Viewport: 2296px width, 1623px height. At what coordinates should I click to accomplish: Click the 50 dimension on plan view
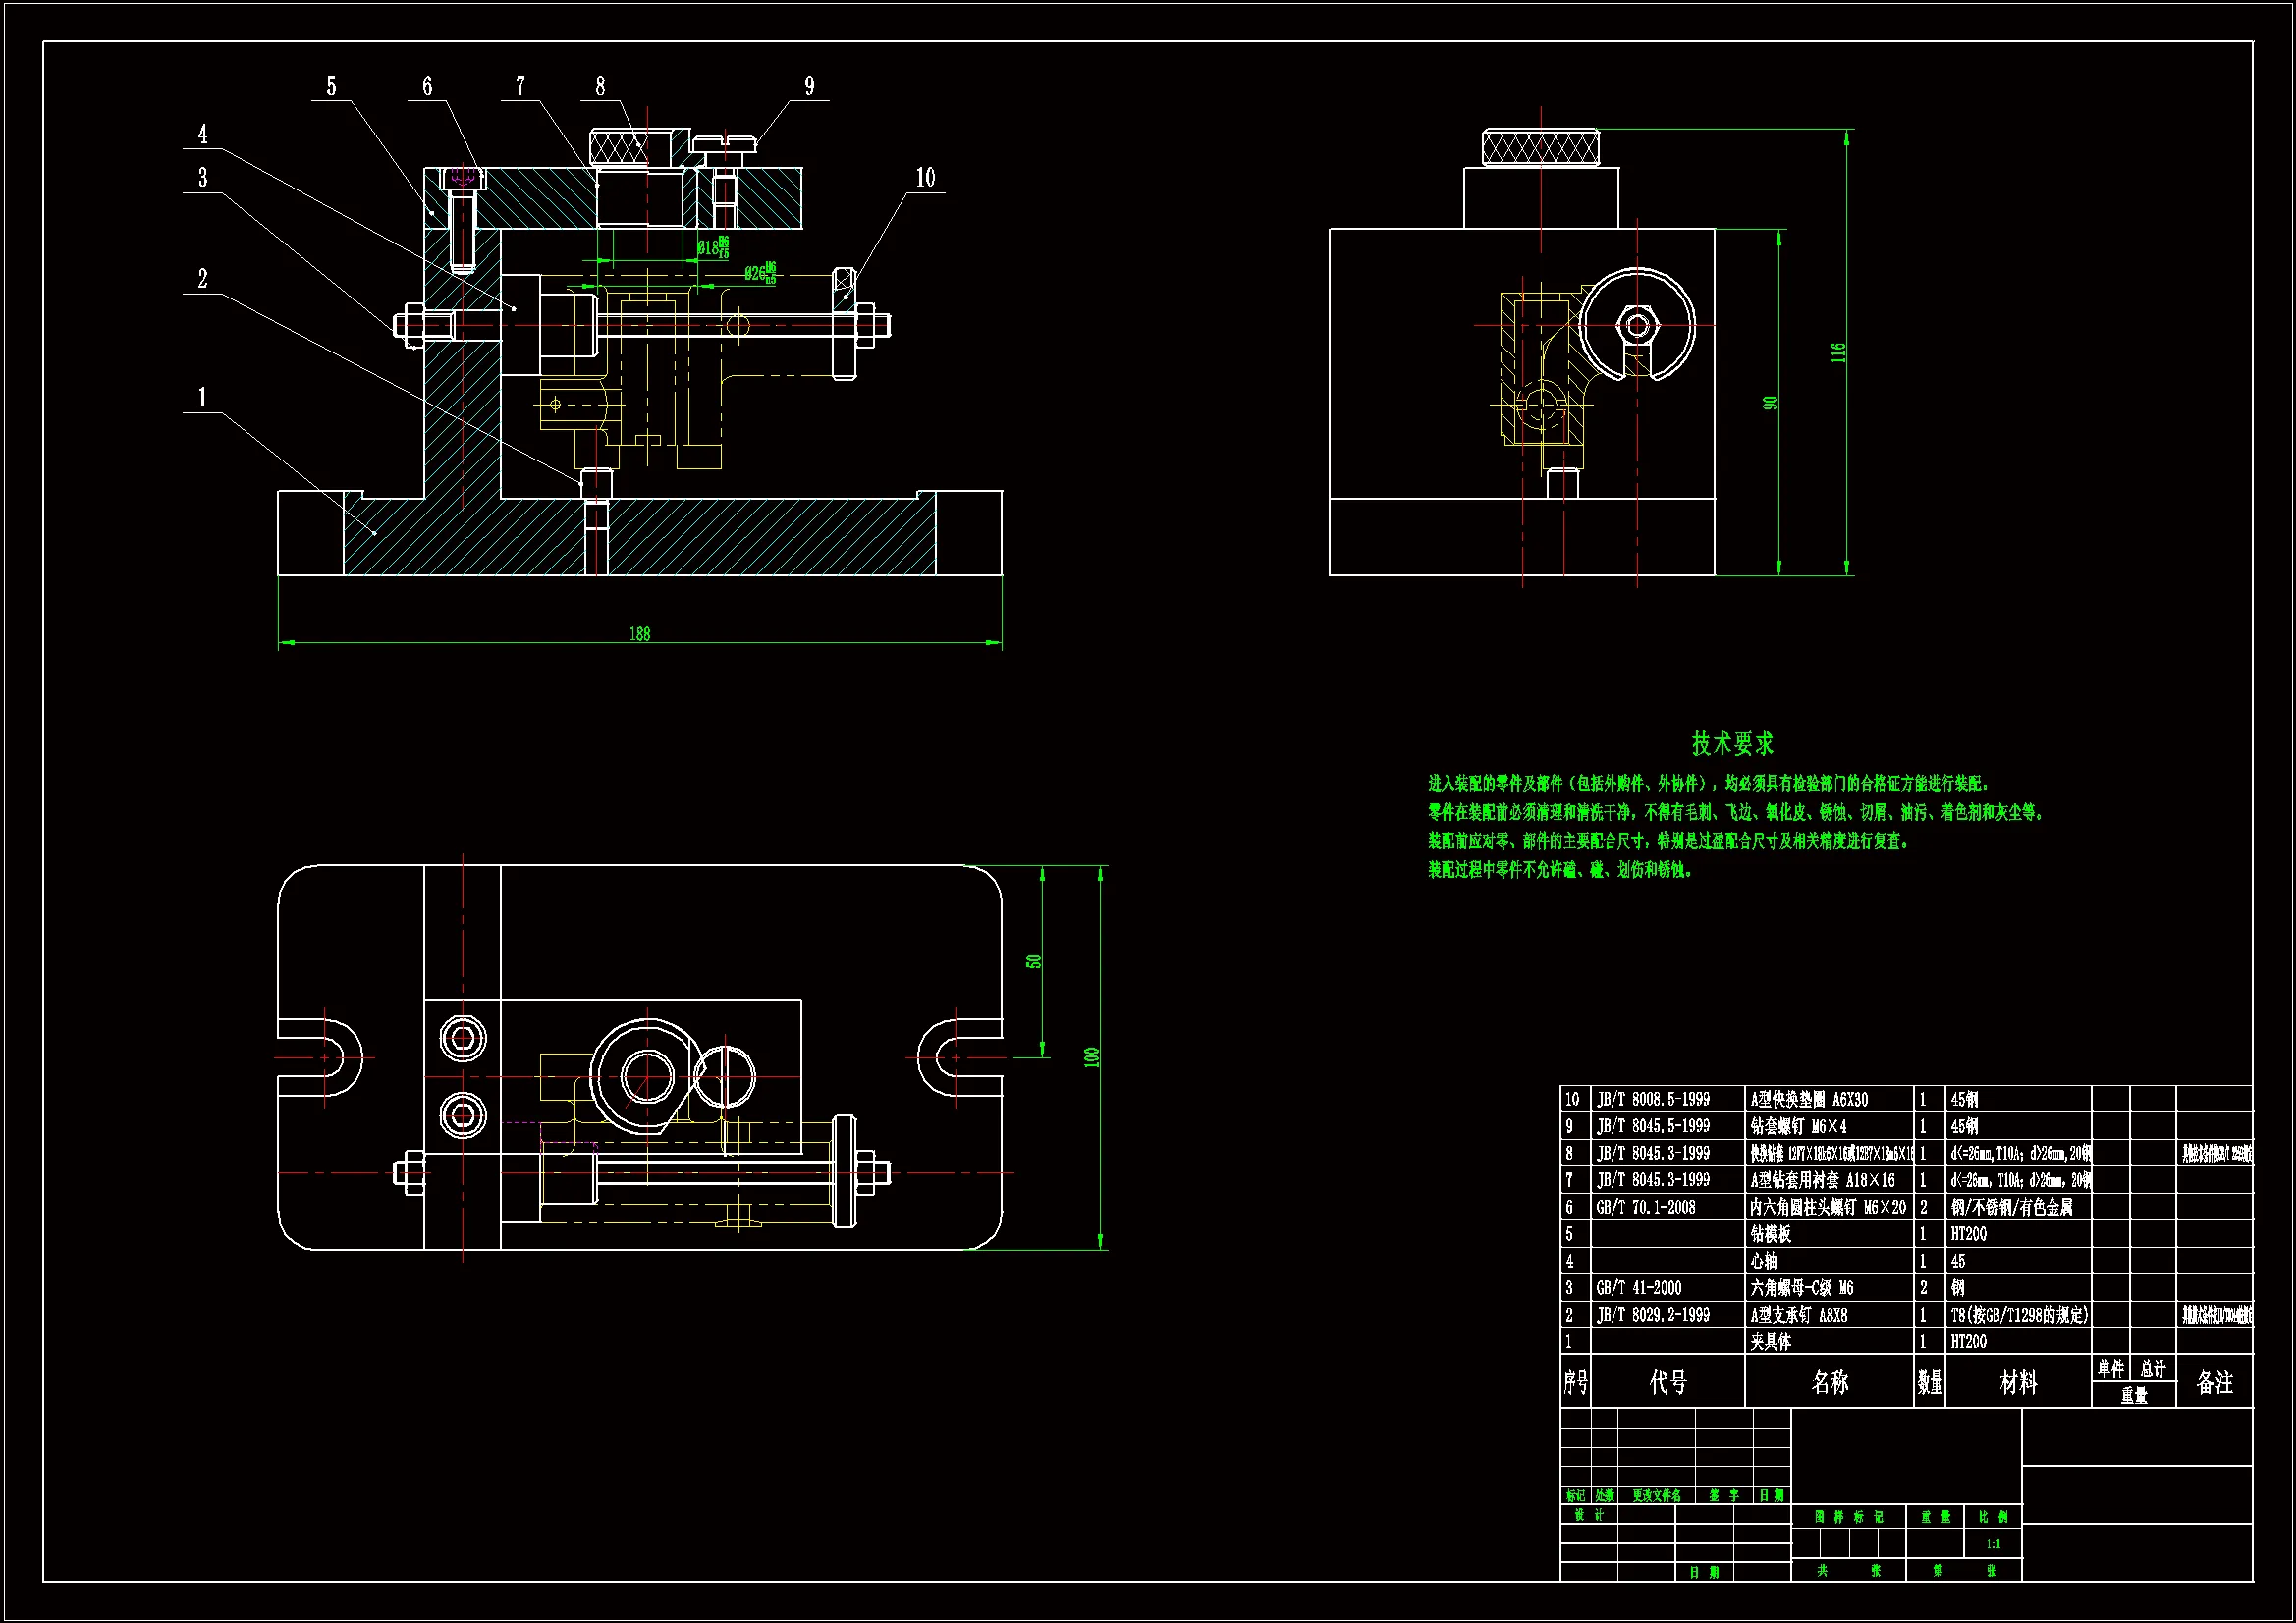pyautogui.click(x=1033, y=961)
